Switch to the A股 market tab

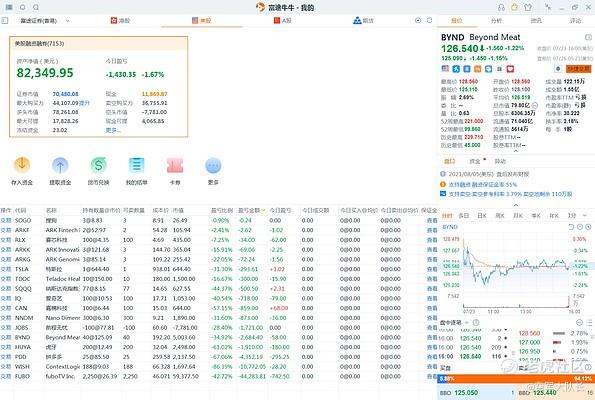(x=283, y=20)
